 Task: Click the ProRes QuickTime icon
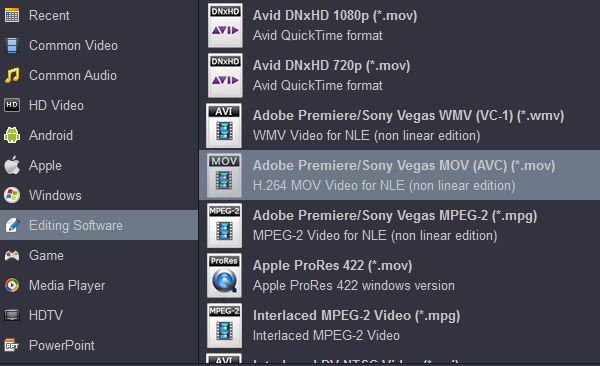(x=224, y=276)
